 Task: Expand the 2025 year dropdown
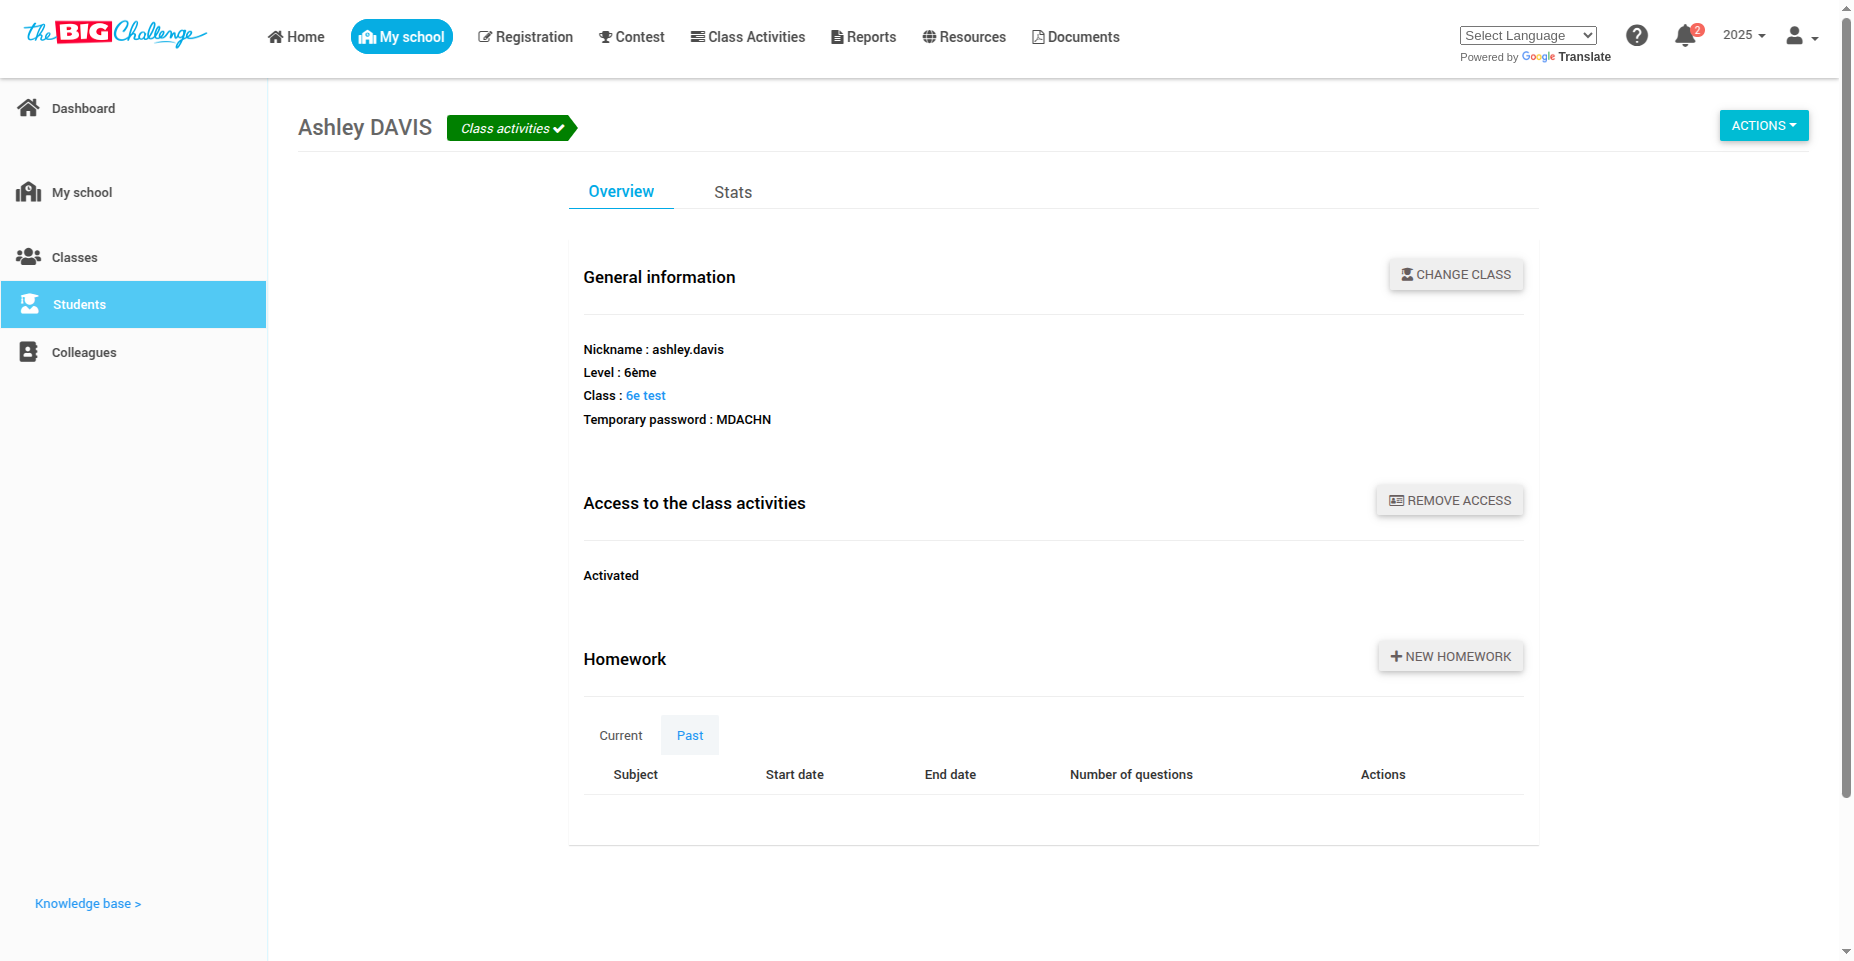click(1744, 35)
